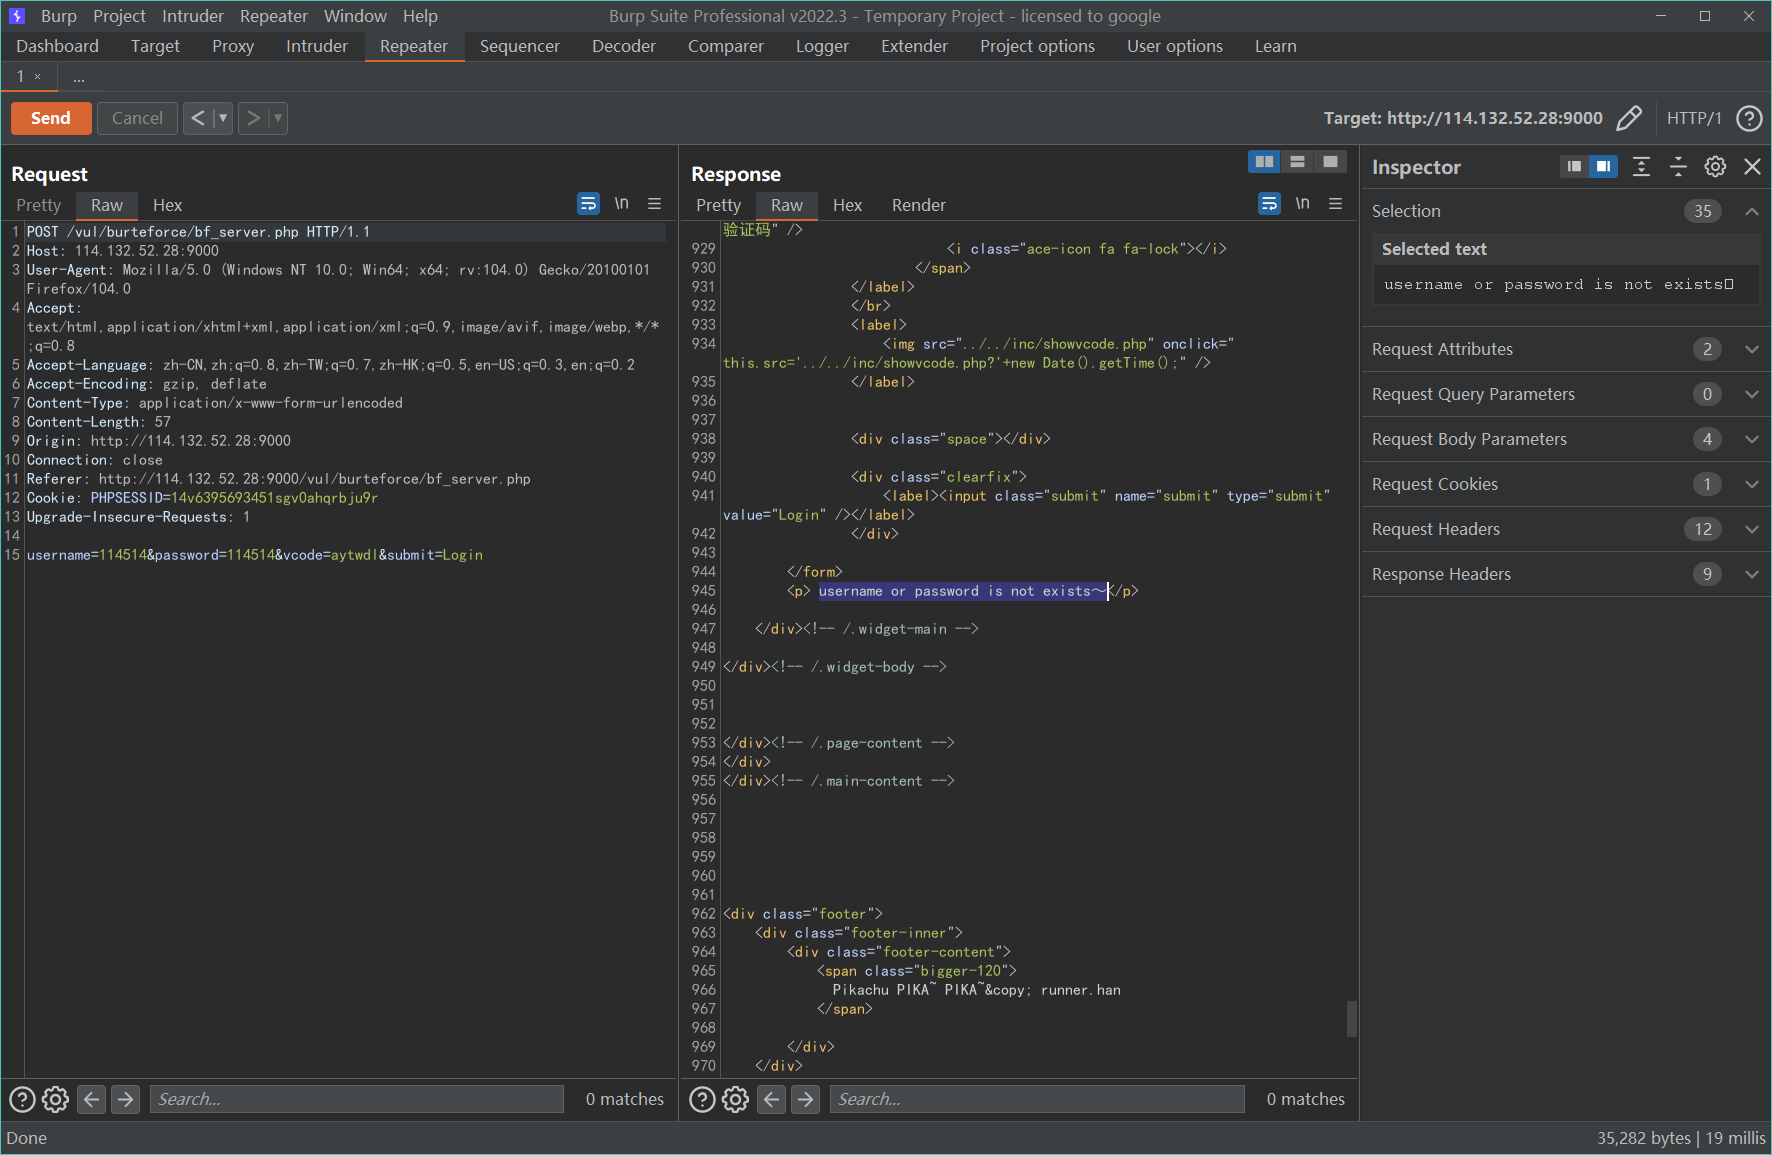Viewport: 1772px width, 1155px height.
Task: Open next-history dropdown arrow
Action: (x=278, y=118)
